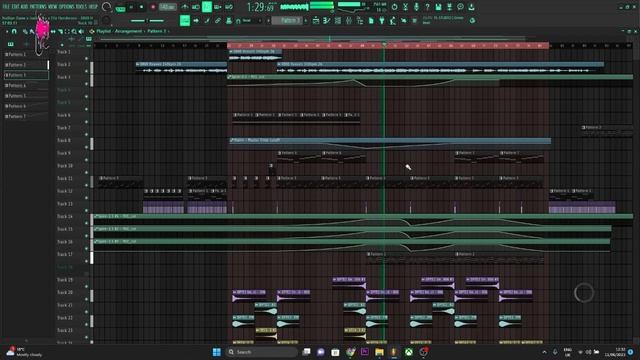Click the pause/play transport button
The height and width of the screenshot is (360, 640).
pos(131,7)
